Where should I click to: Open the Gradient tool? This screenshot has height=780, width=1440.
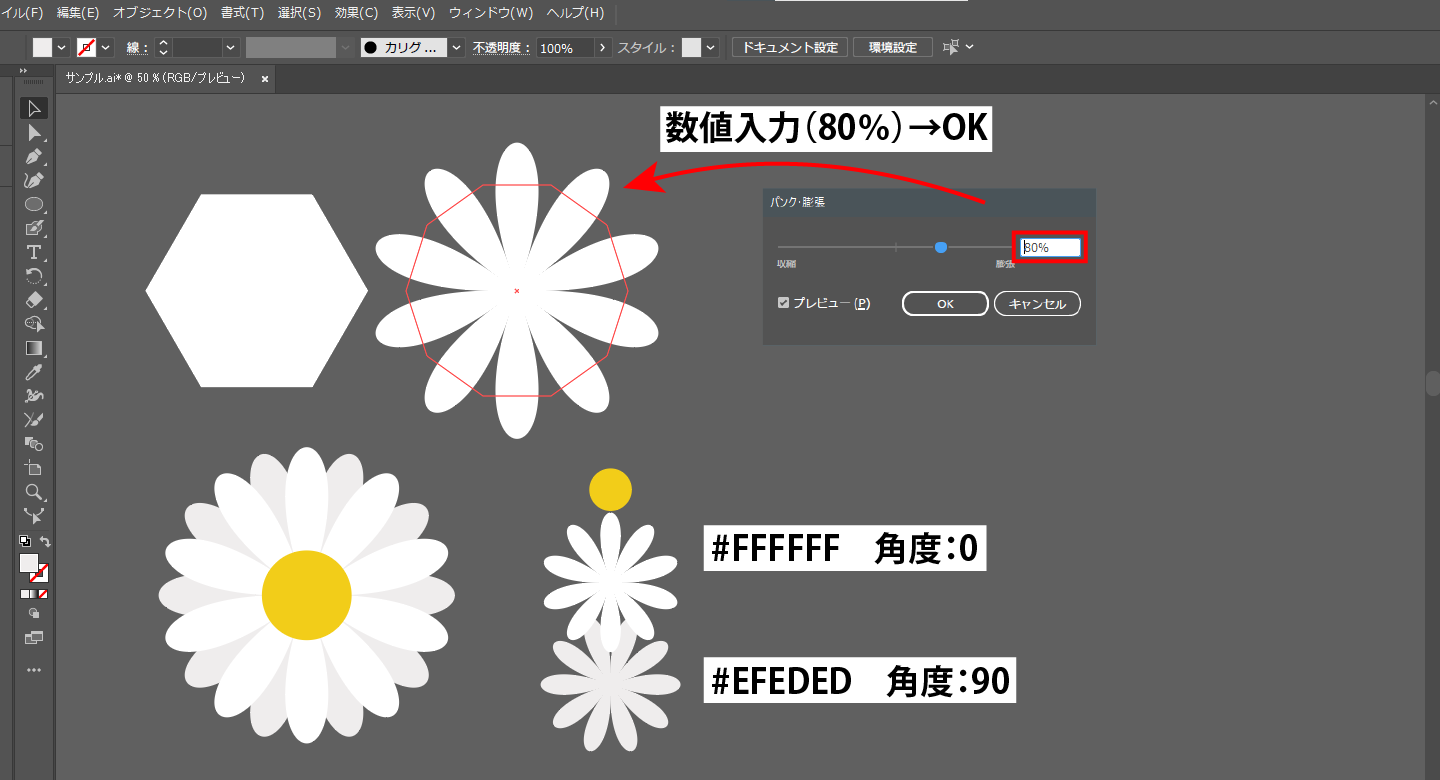click(34, 348)
